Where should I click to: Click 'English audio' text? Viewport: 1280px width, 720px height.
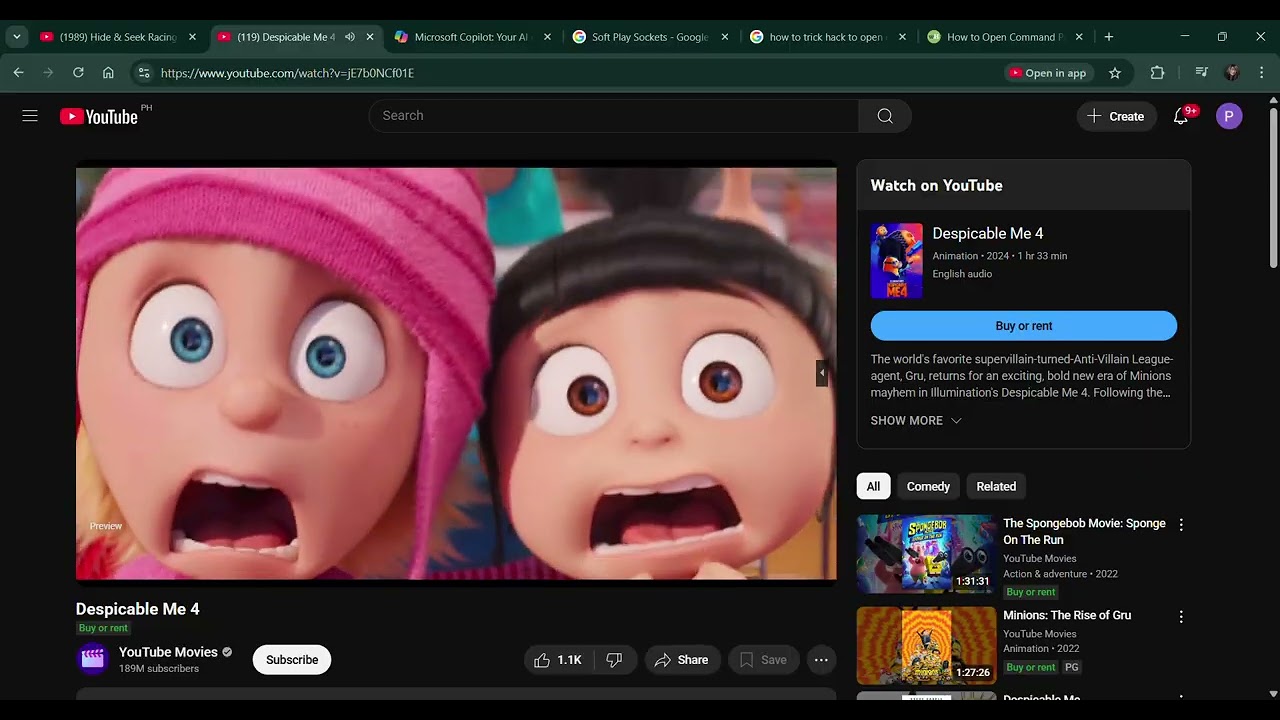(x=962, y=274)
